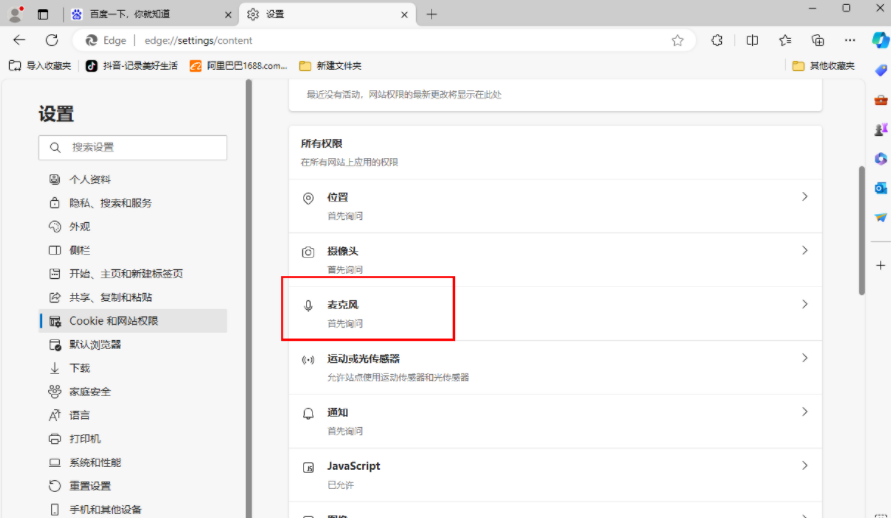The image size is (891, 518).
Task: Open the sidebar games chess icon
Action: (881, 130)
